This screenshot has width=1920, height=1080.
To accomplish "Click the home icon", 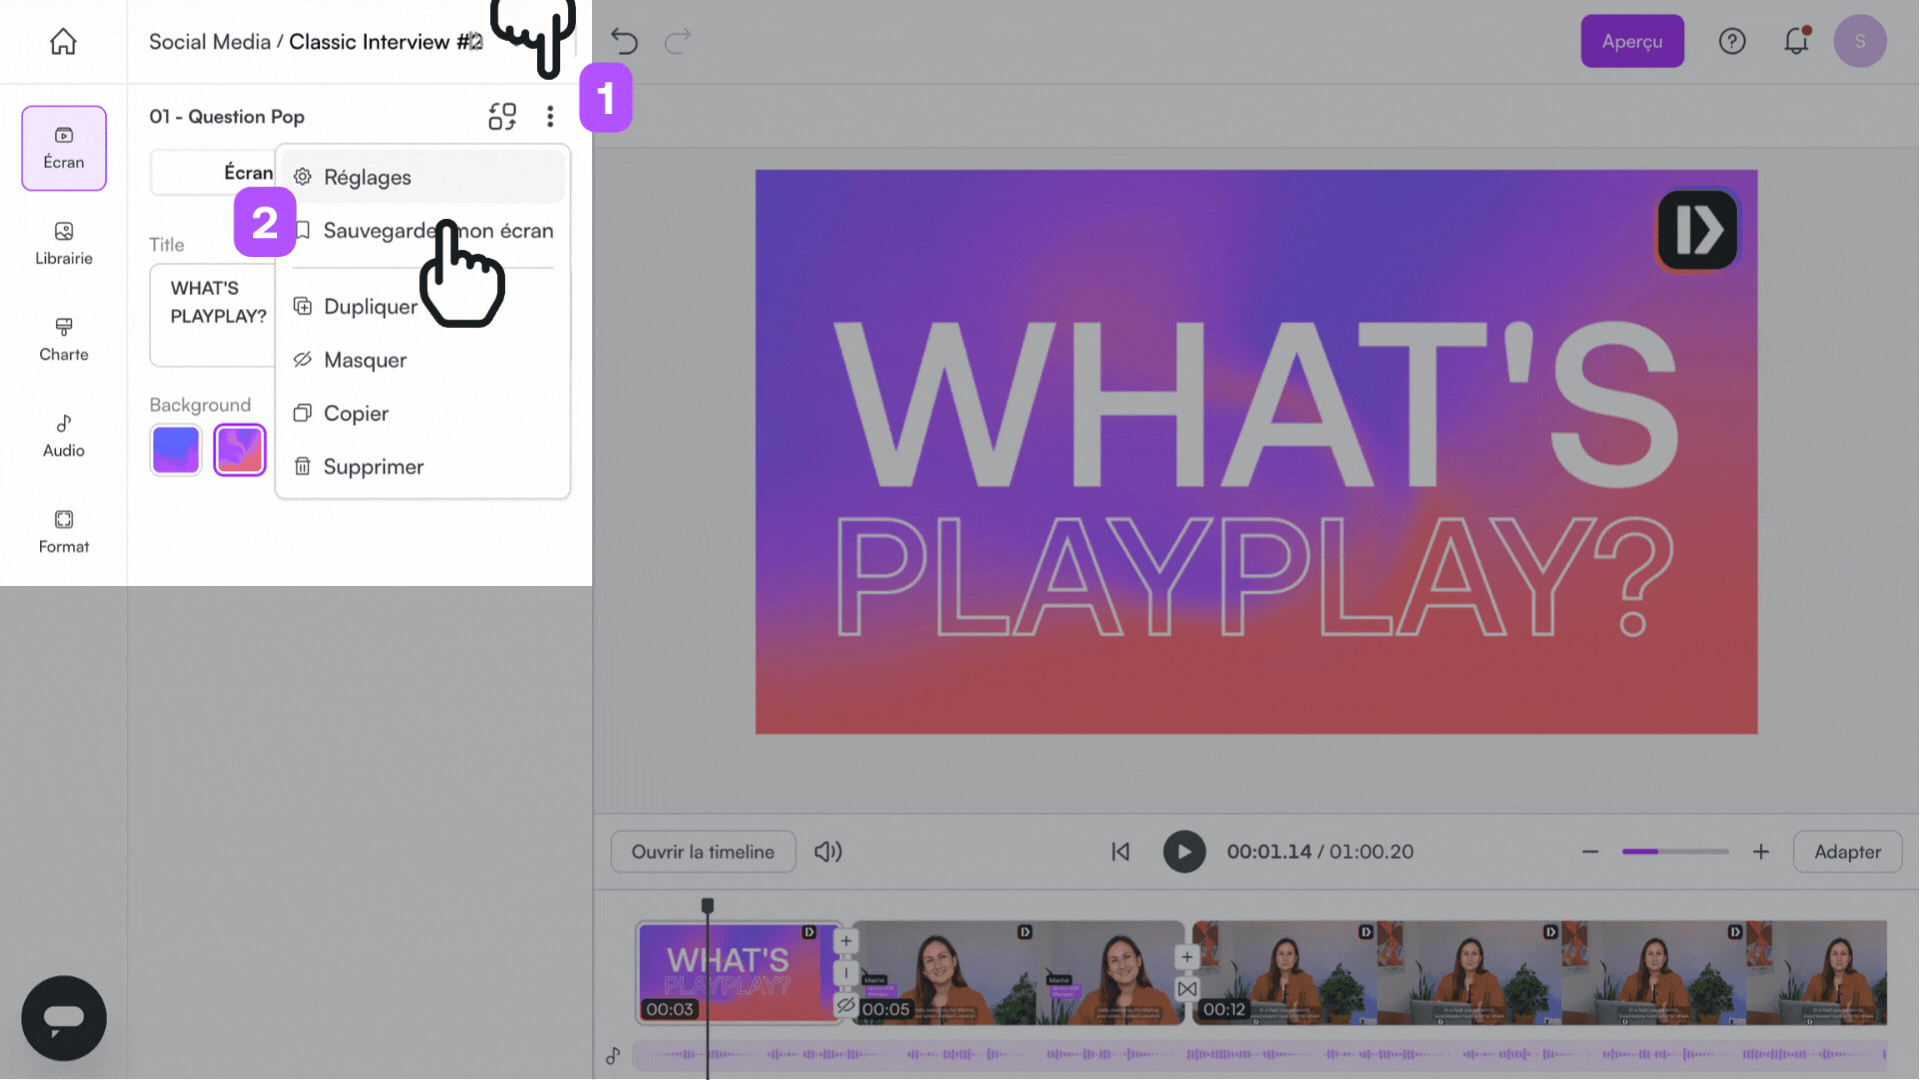I will (63, 42).
